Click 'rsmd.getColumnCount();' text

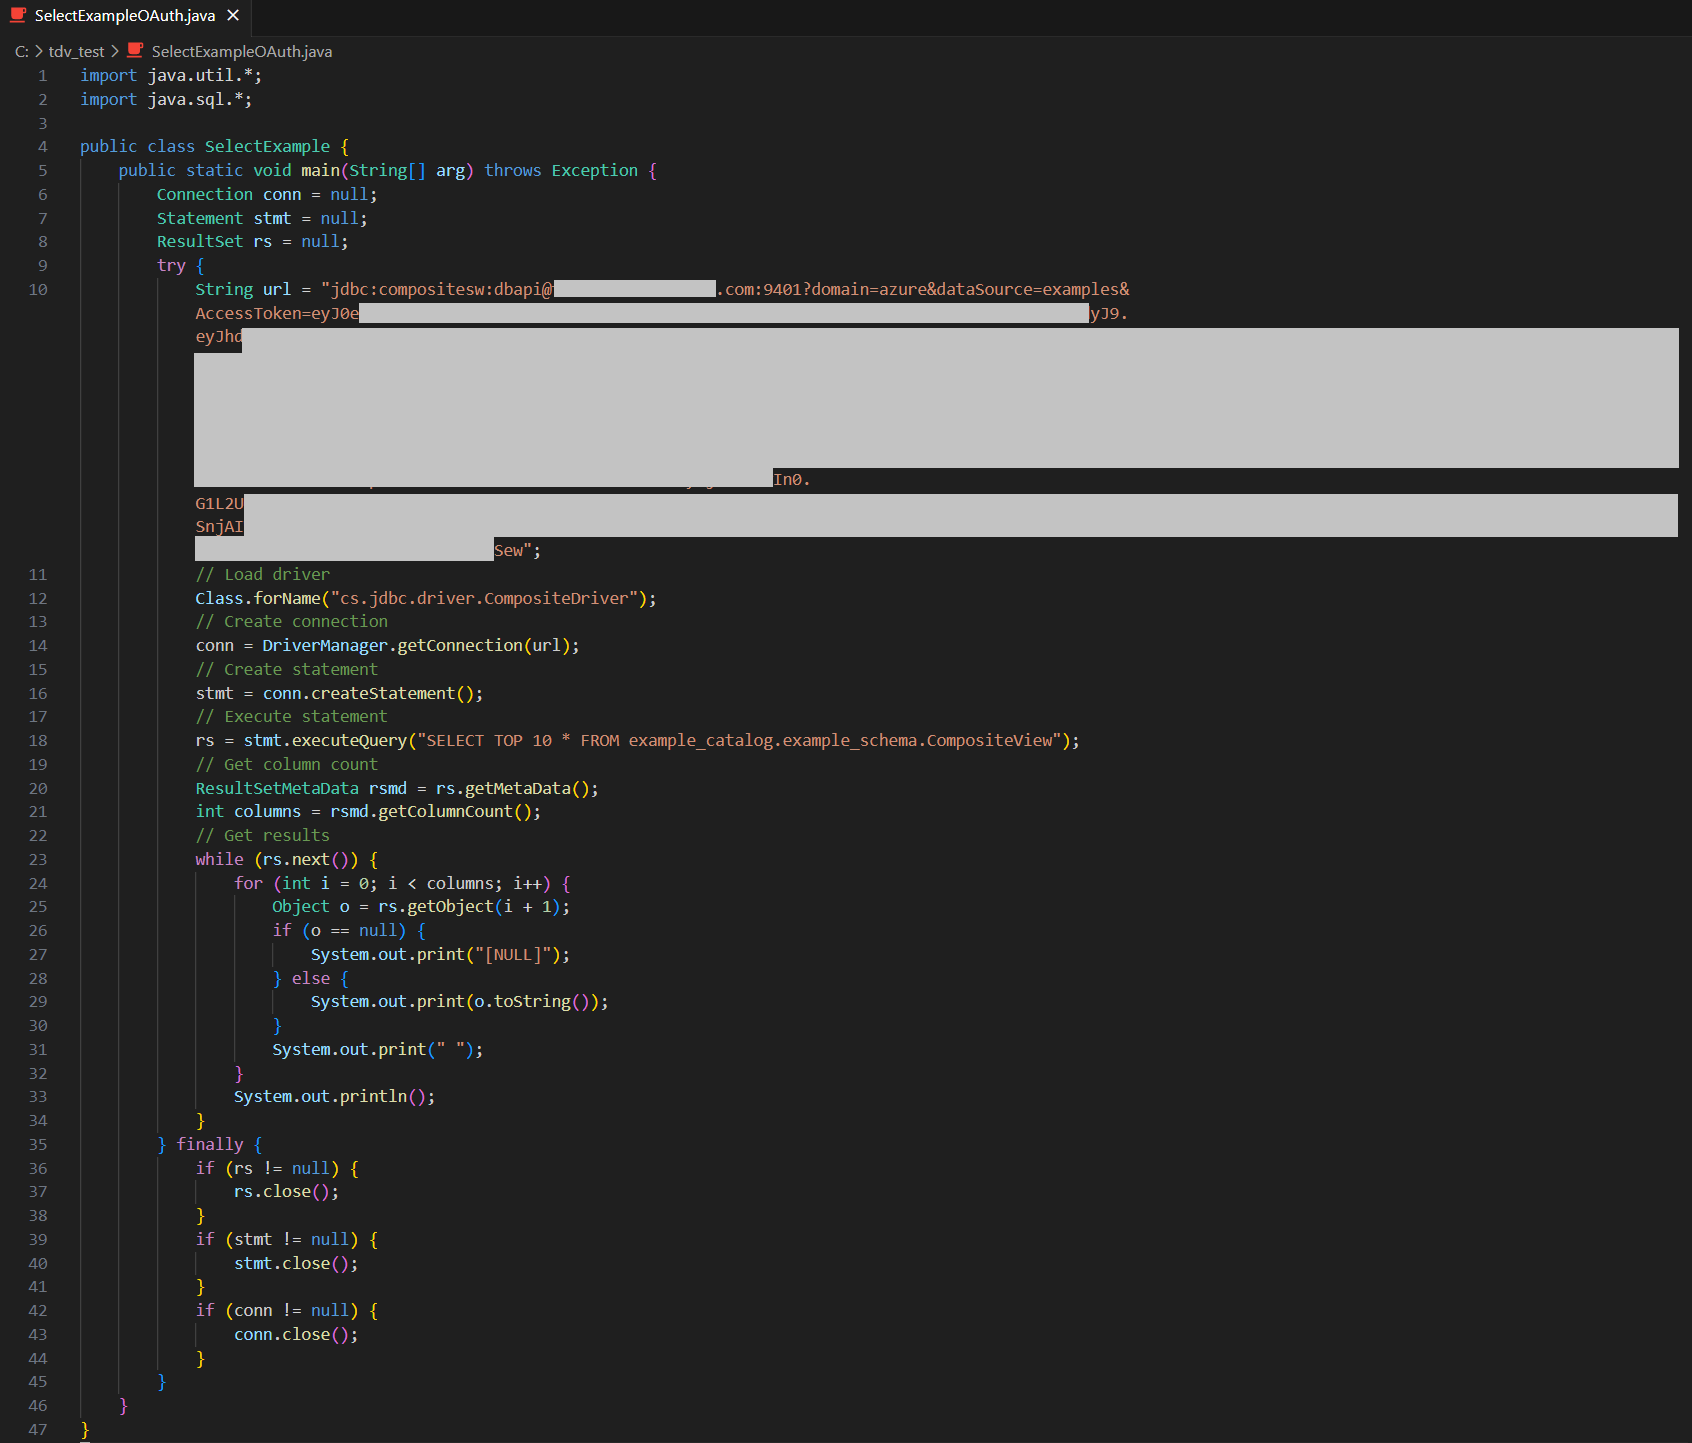tap(436, 812)
